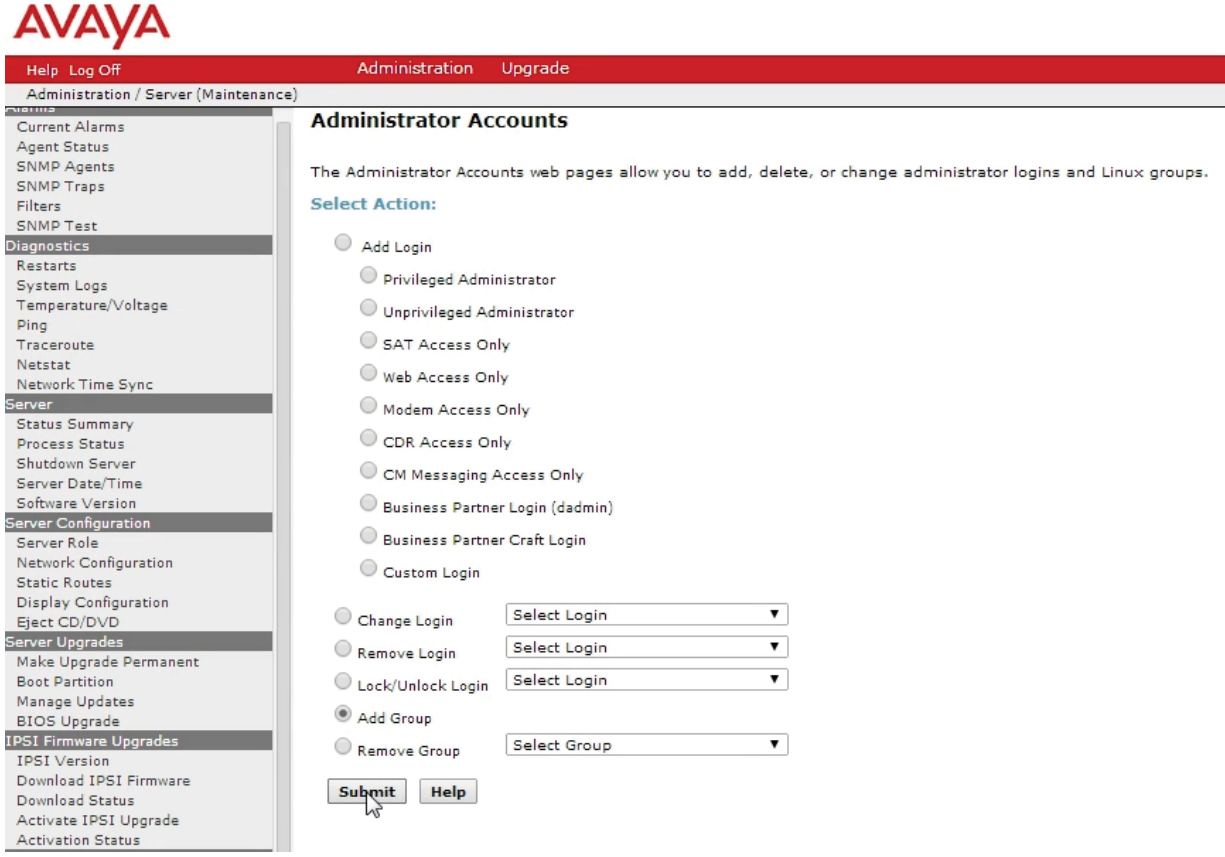Select the Remove Login radio button

[x=343, y=649]
